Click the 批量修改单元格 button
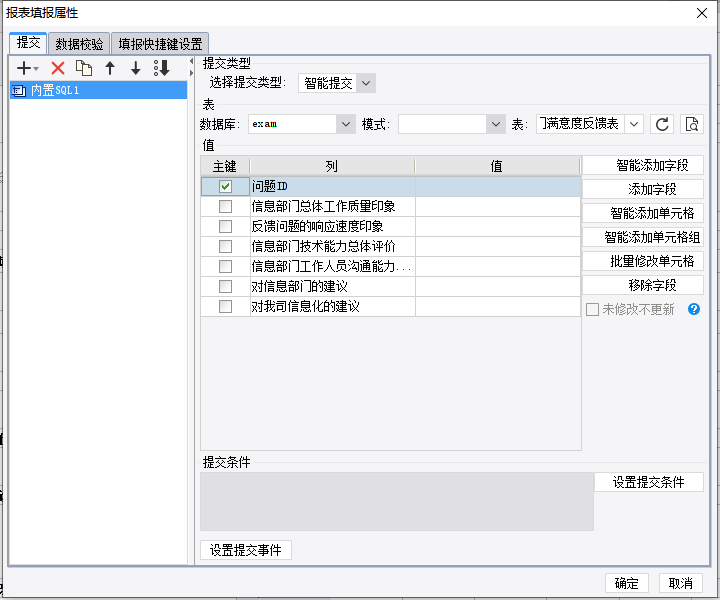This screenshot has height=600, width=720. (x=643, y=261)
